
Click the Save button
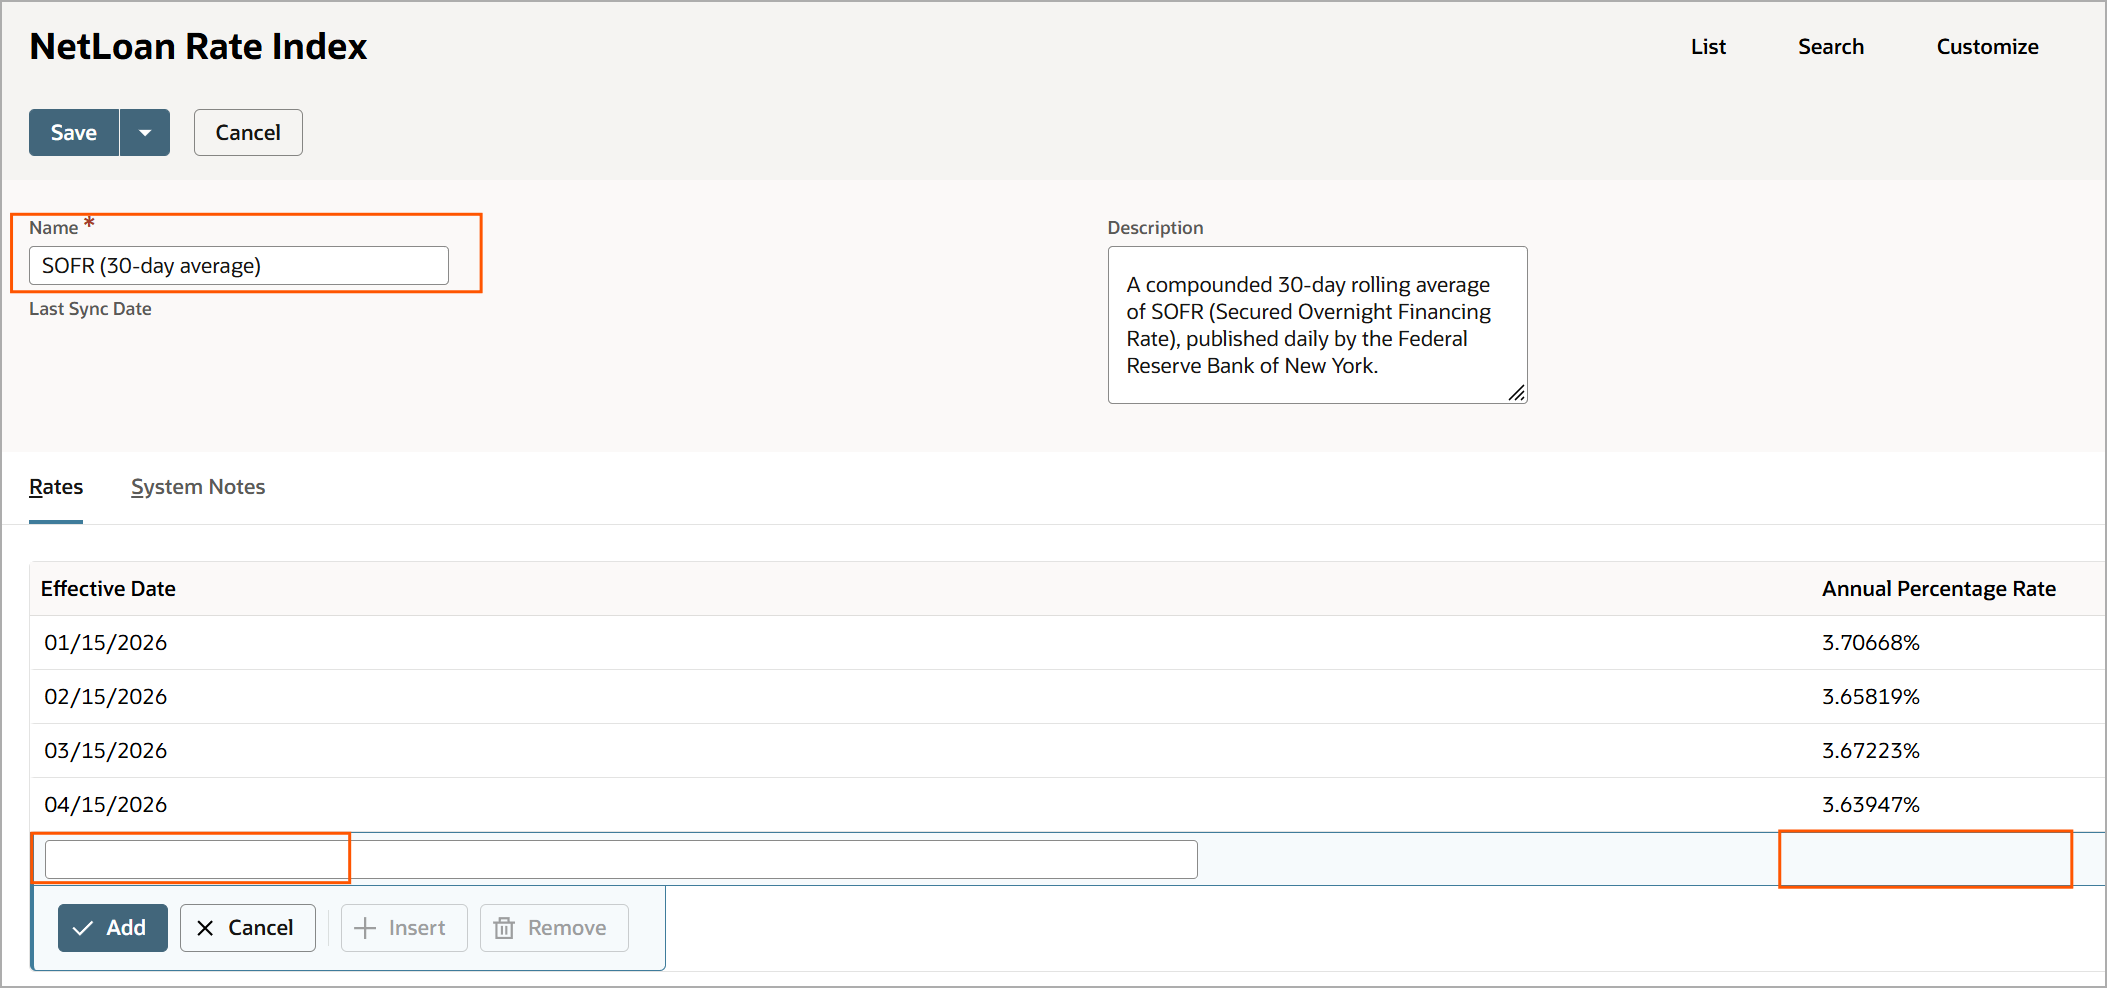coord(74,133)
